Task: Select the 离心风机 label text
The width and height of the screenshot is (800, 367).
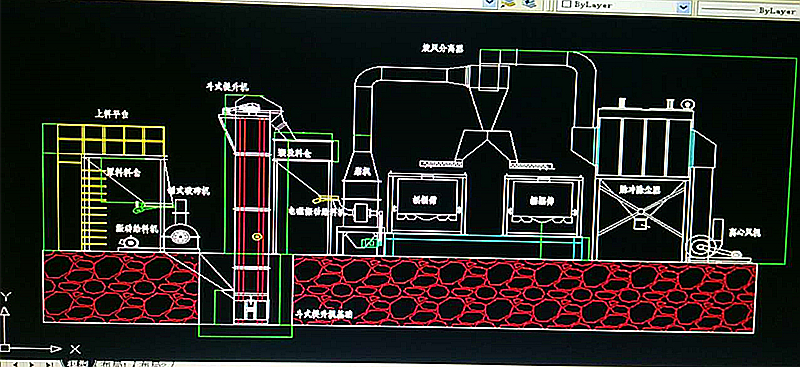Action: [x=745, y=233]
